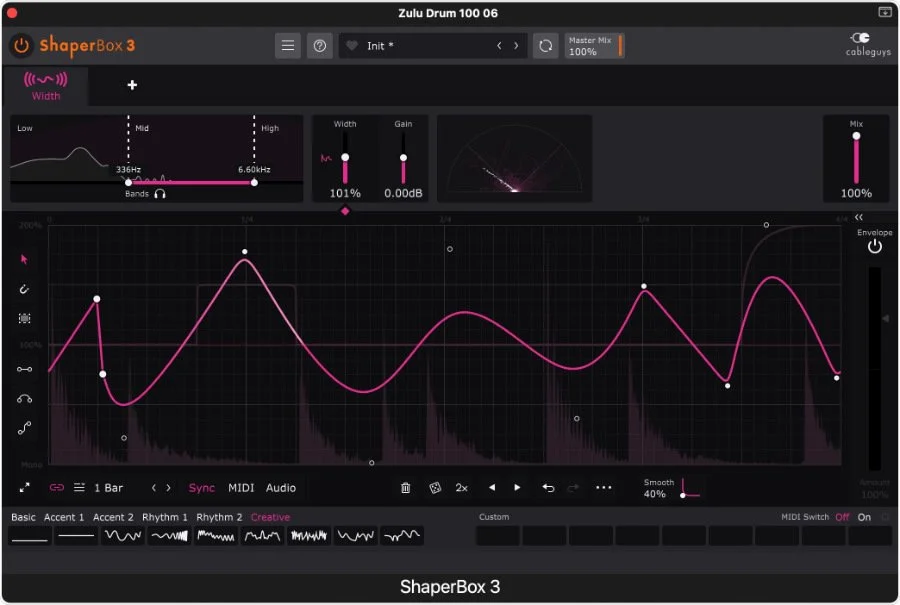This screenshot has height=605, width=900.
Task: Shift waveform left with triangle arrow
Action: point(492,487)
